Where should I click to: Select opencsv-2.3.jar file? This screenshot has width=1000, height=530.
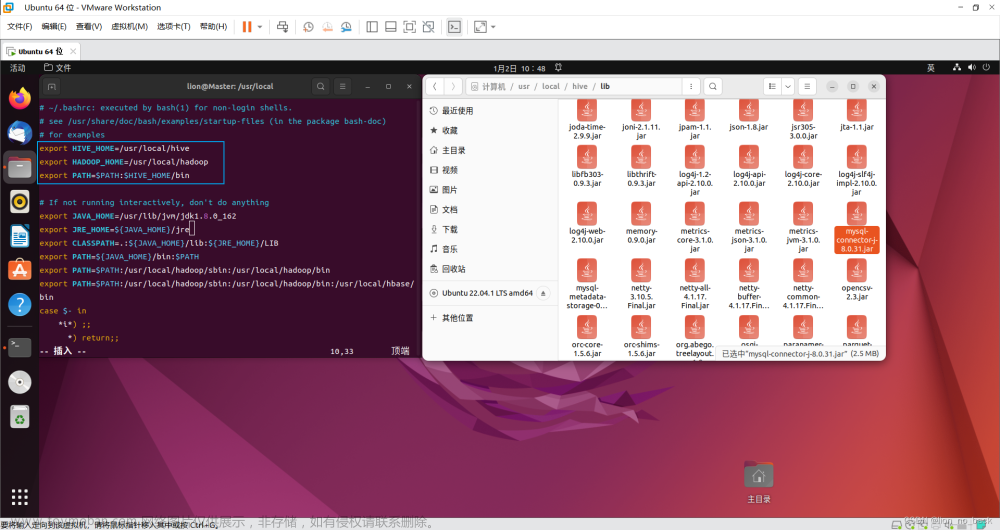click(x=857, y=281)
